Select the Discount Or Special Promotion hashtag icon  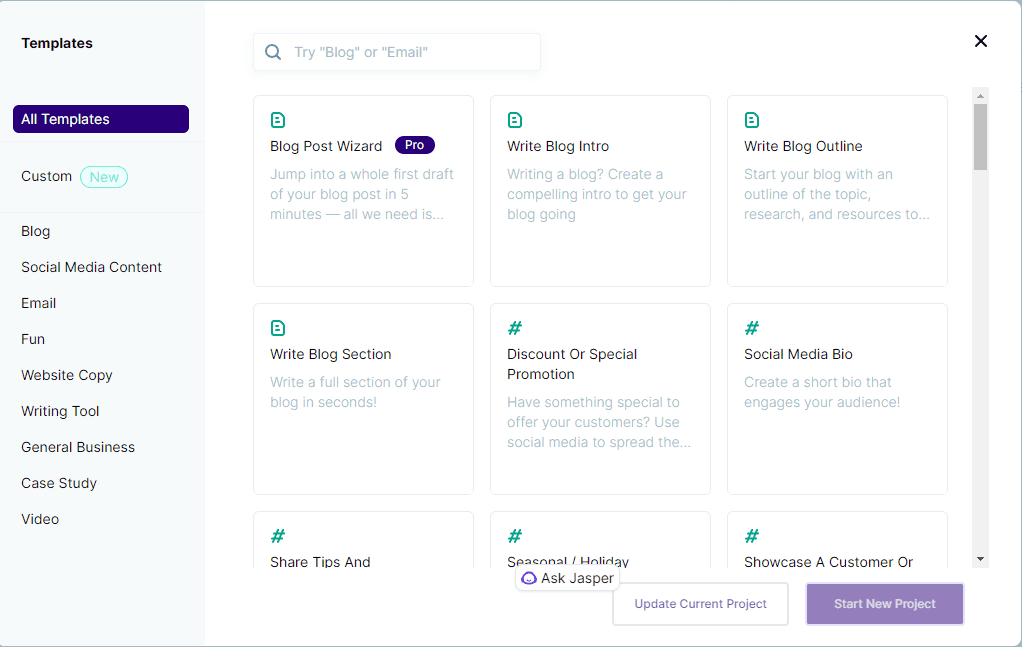pos(515,327)
